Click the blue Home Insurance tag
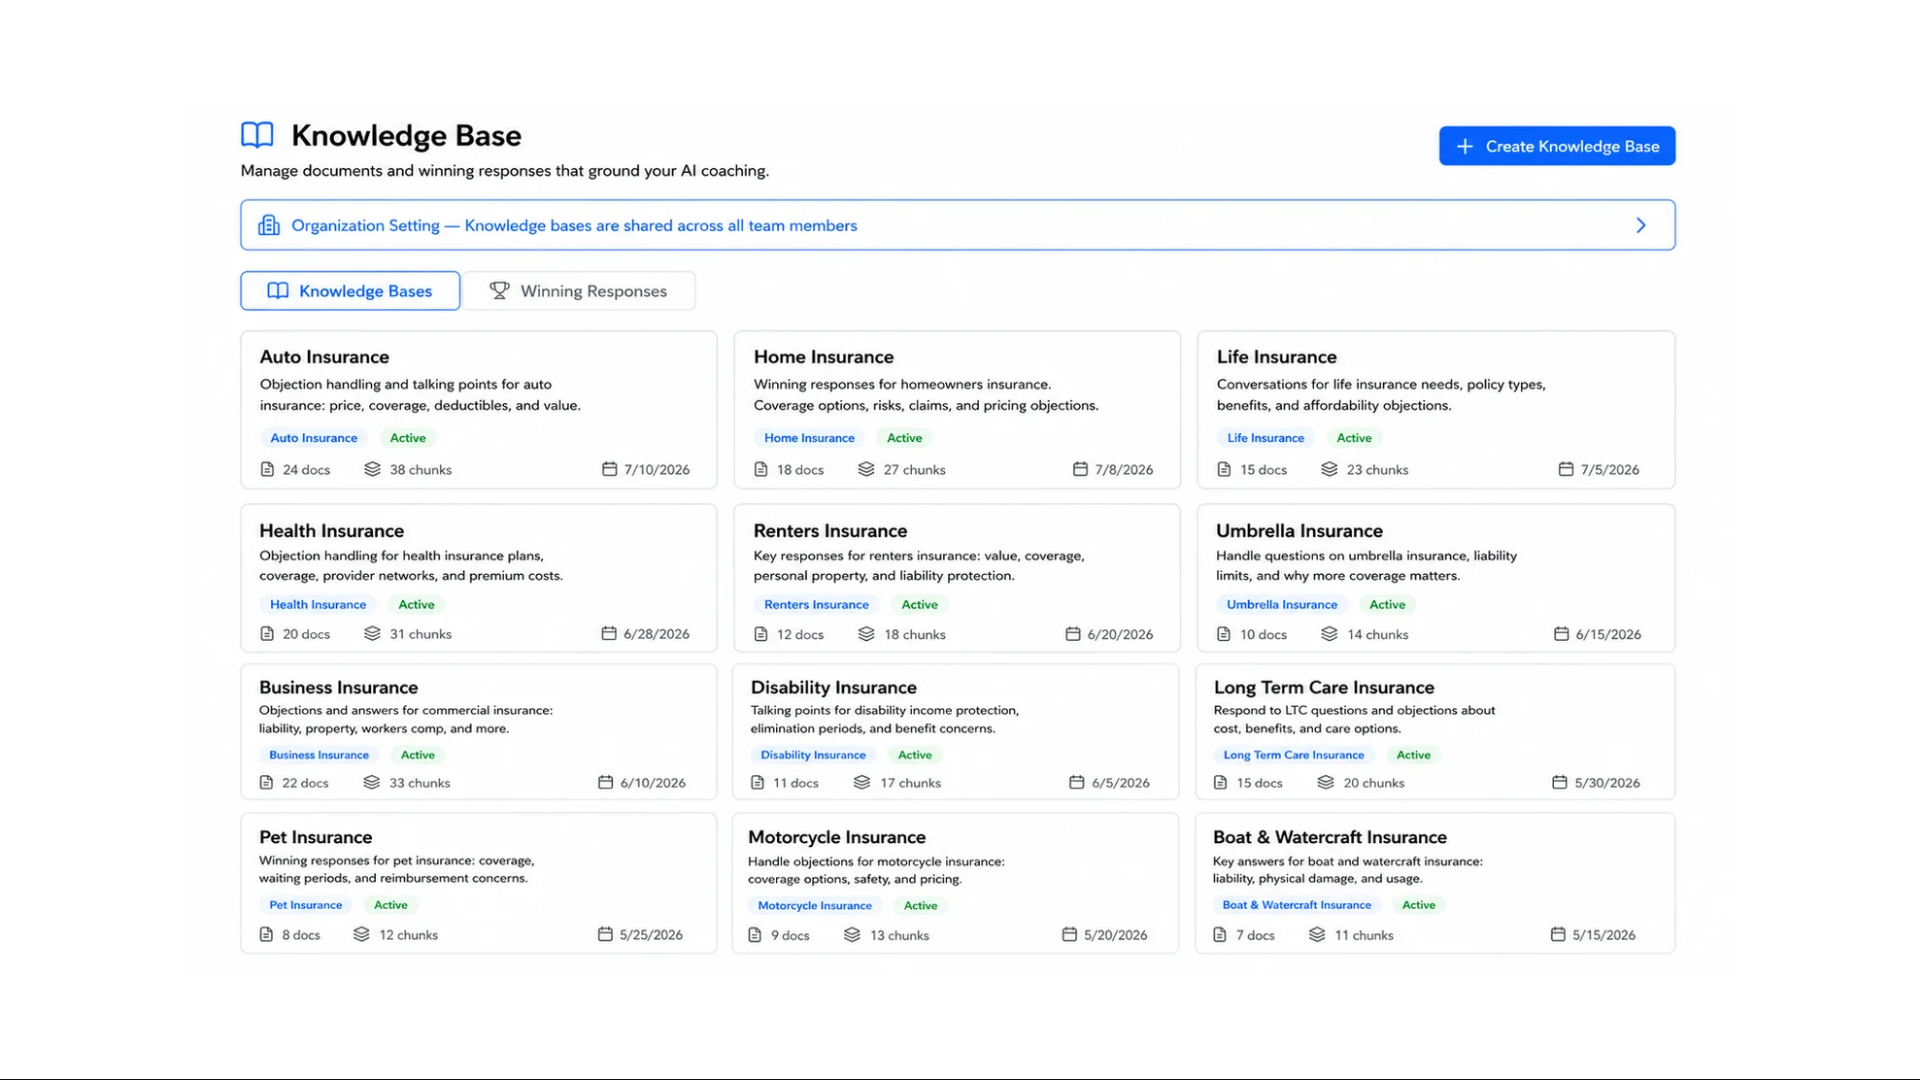 pos(809,438)
